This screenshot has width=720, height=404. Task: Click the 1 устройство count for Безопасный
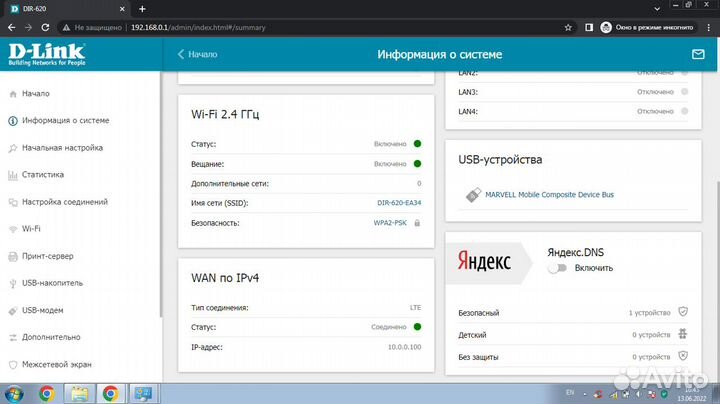click(x=650, y=313)
